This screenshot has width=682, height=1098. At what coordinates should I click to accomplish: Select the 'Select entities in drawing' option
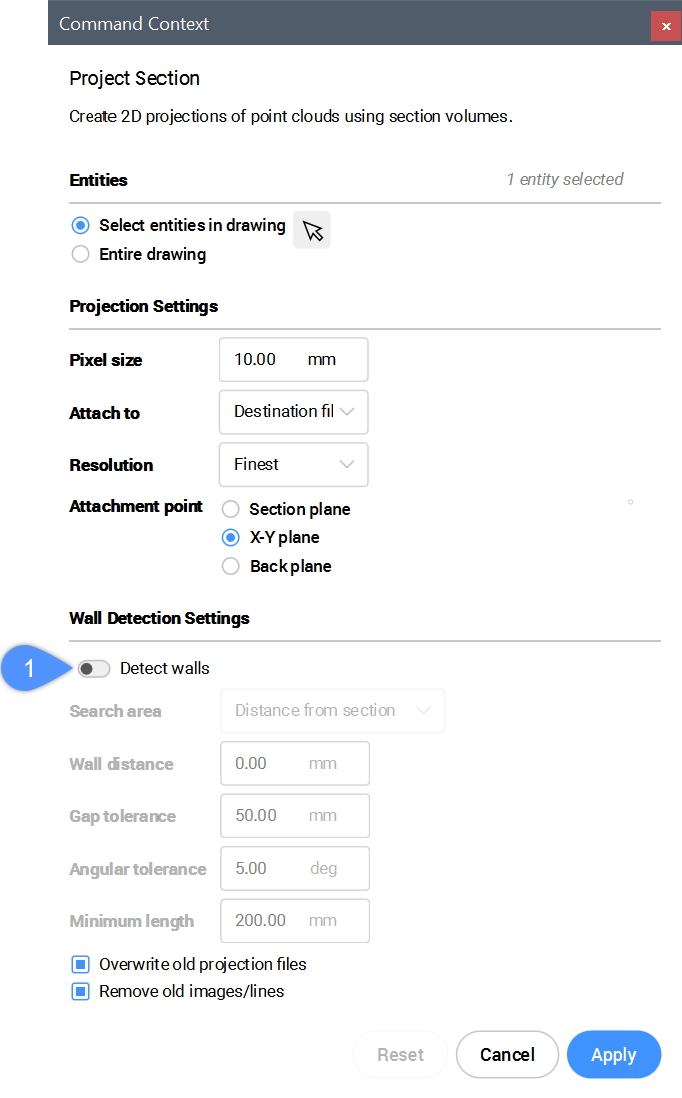81,226
